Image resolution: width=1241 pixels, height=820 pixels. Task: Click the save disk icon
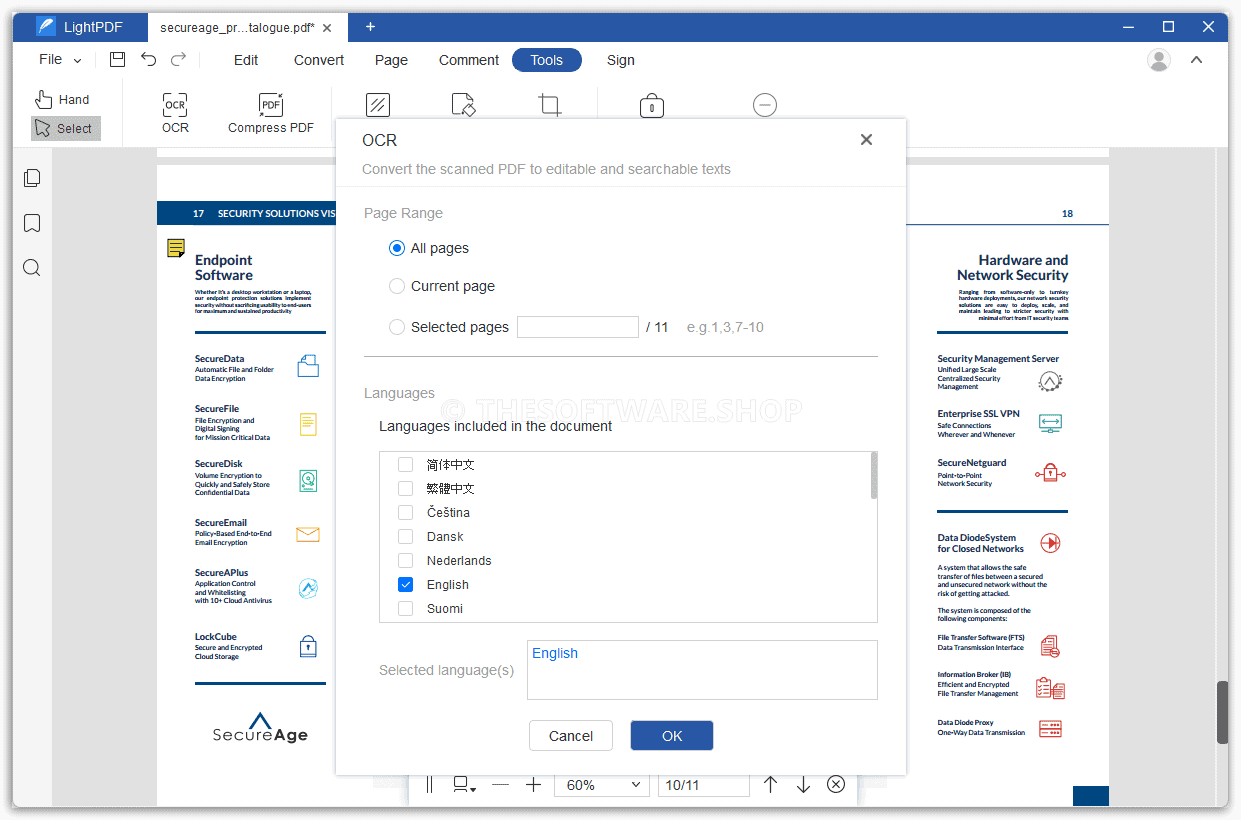pyautogui.click(x=117, y=60)
